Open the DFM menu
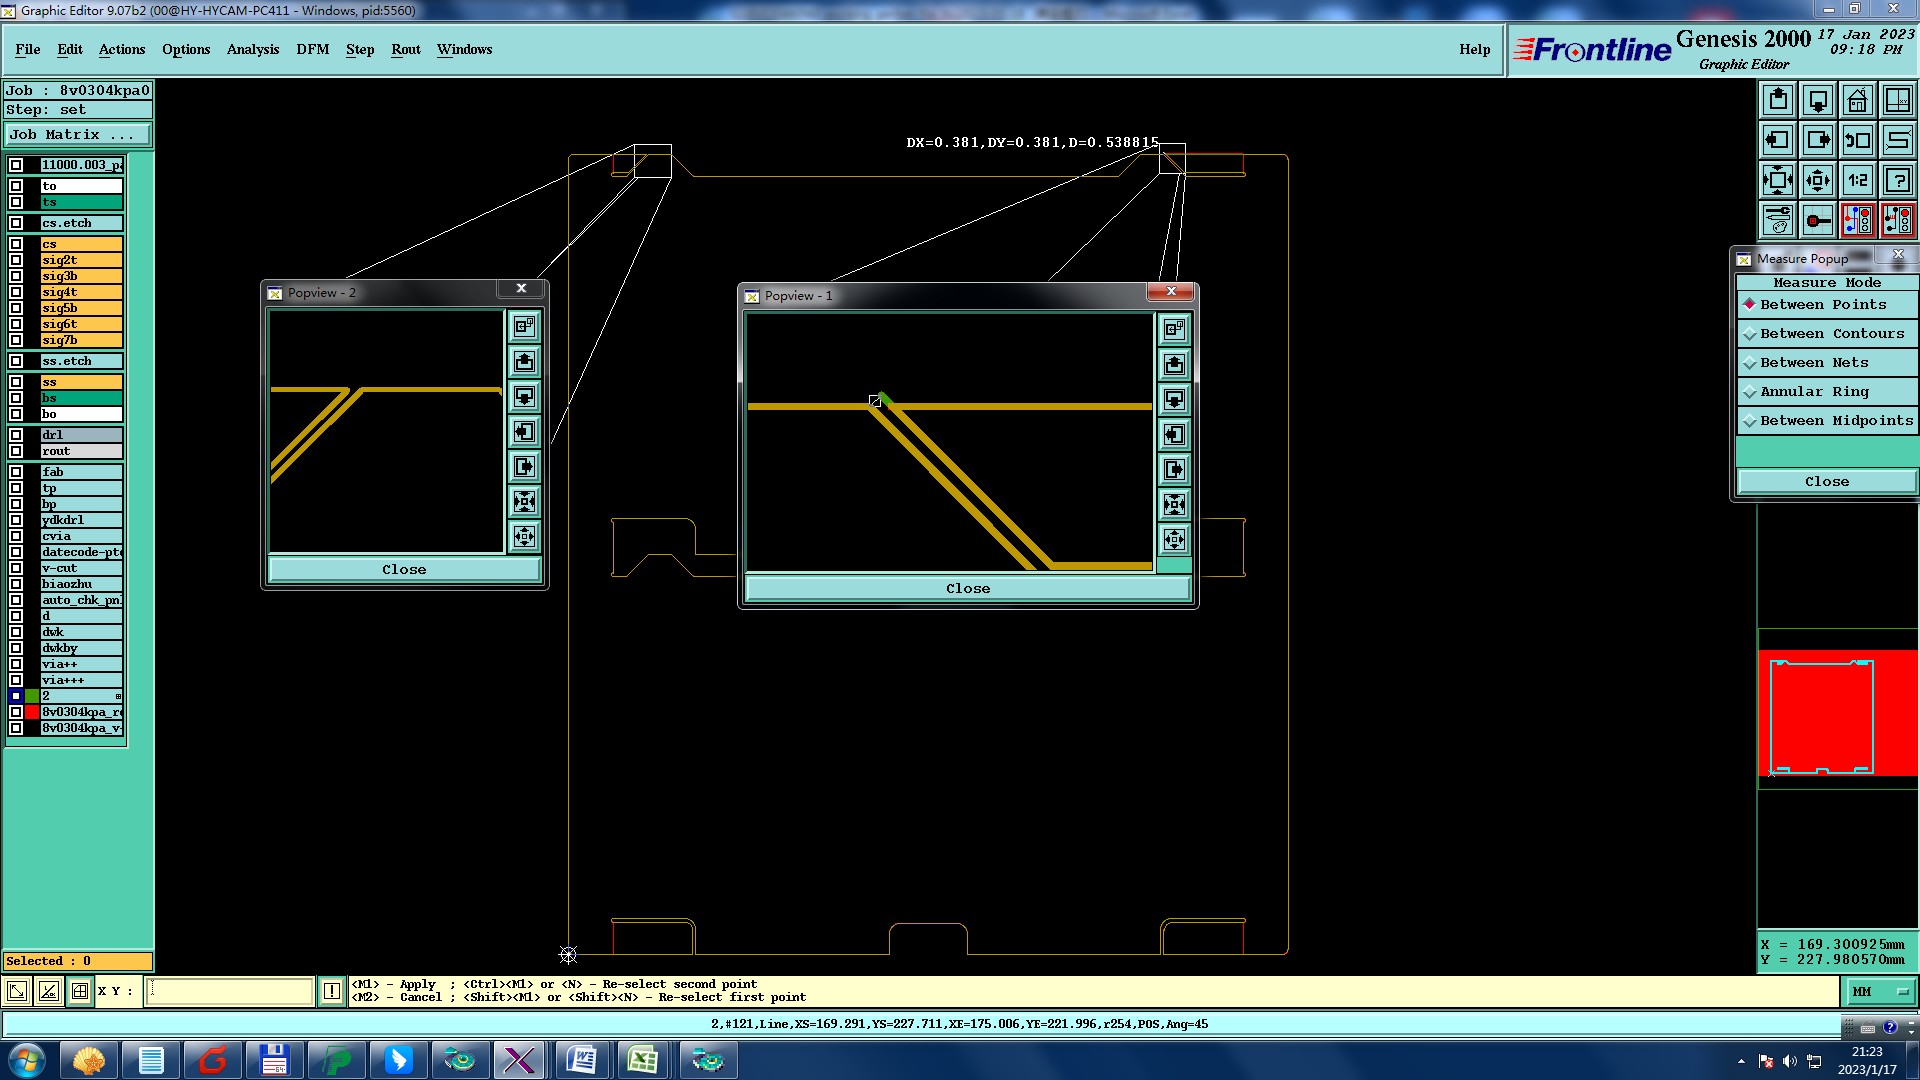This screenshot has height=1080, width=1920. tap(312, 49)
